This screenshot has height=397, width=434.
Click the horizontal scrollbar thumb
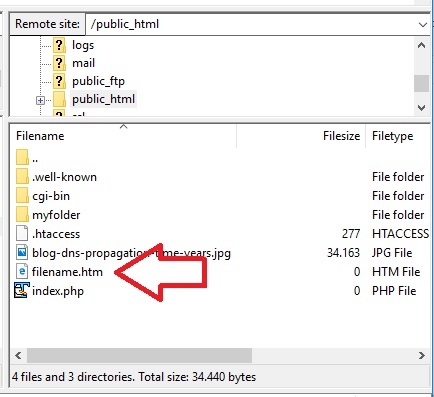[139, 355]
